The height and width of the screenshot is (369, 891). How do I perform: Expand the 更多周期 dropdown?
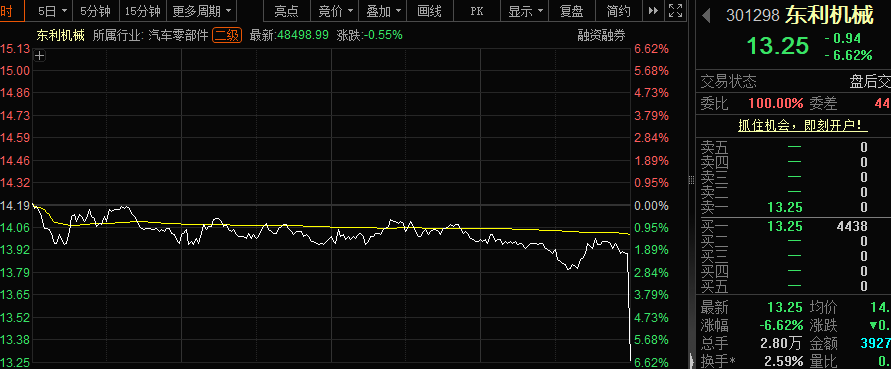click(201, 11)
